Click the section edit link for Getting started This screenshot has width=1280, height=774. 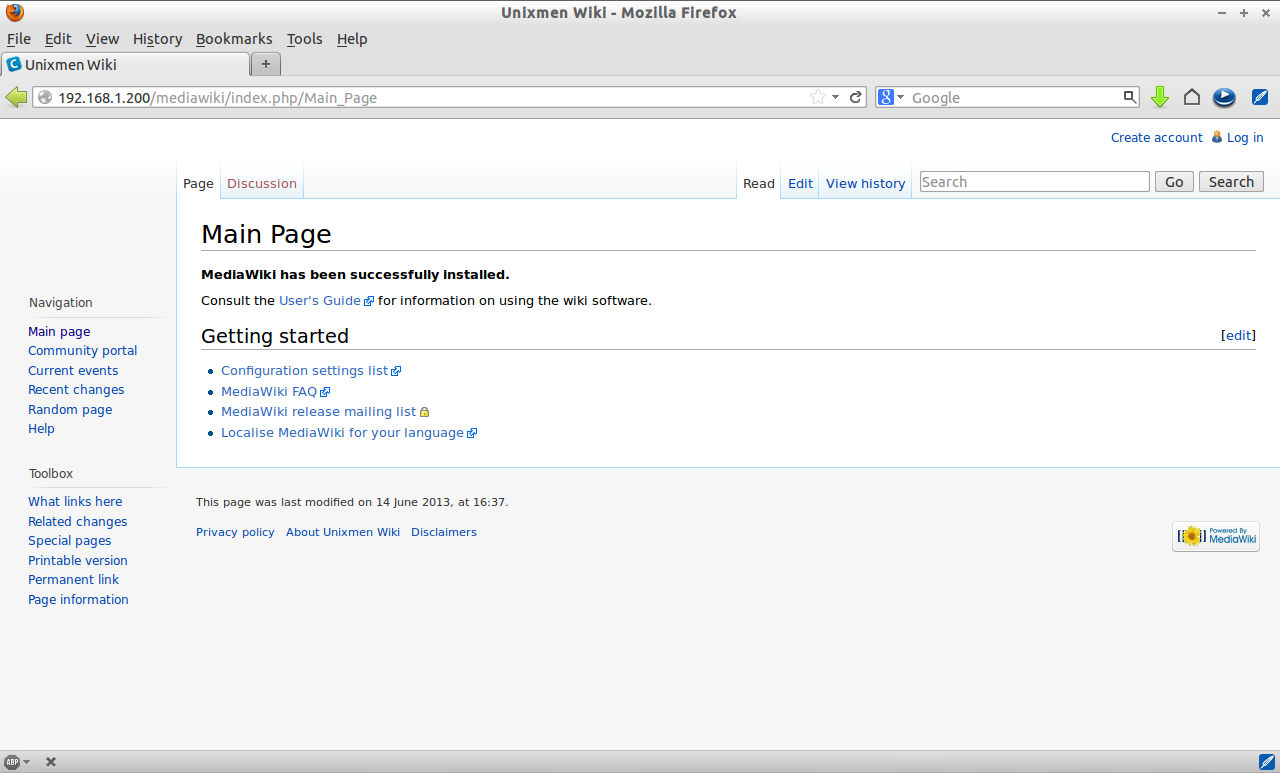tap(1239, 335)
